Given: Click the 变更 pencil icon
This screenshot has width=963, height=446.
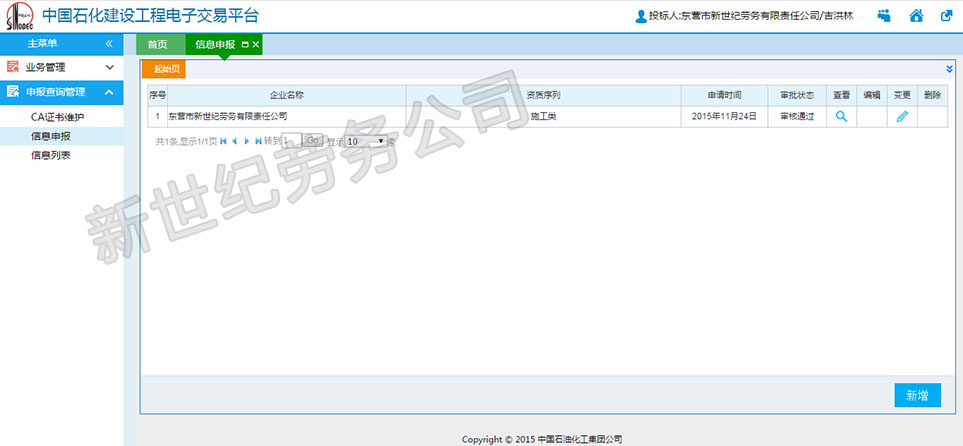Looking at the screenshot, I should pyautogui.click(x=902, y=116).
